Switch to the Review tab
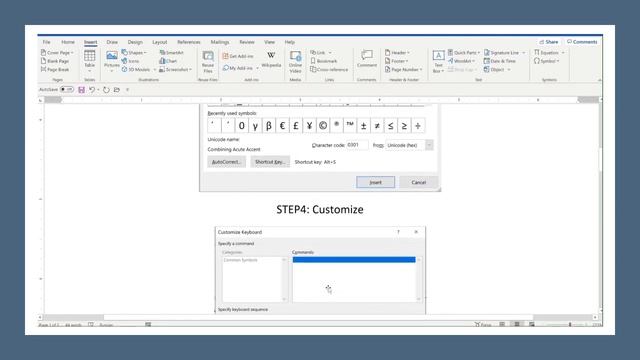 [247, 42]
